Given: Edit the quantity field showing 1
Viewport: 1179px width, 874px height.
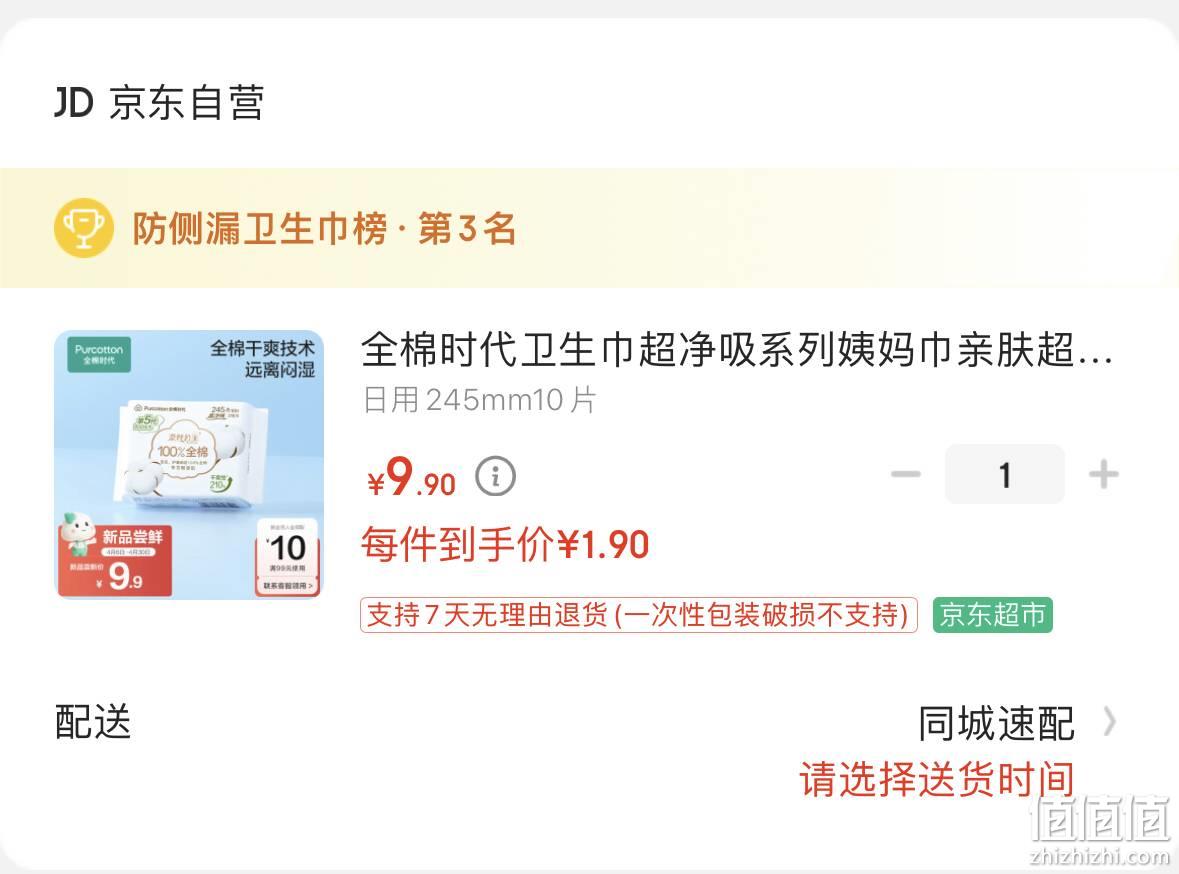Looking at the screenshot, I should [1005, 474].
